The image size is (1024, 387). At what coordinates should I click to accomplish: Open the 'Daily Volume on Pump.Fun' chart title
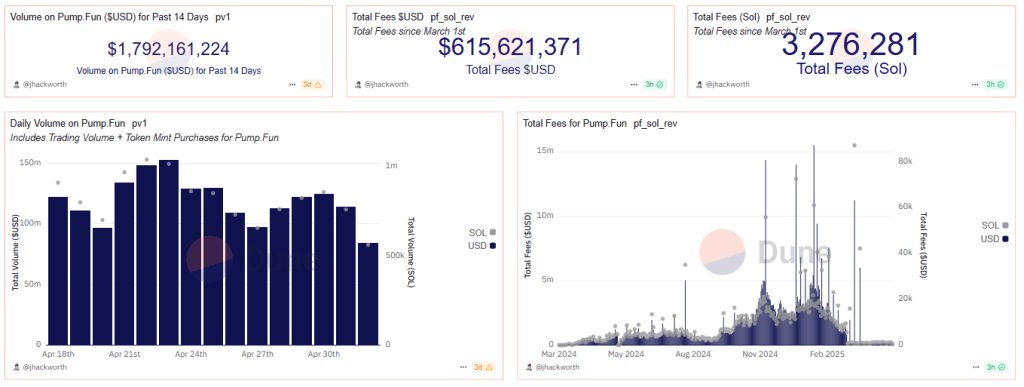(68, 123)
